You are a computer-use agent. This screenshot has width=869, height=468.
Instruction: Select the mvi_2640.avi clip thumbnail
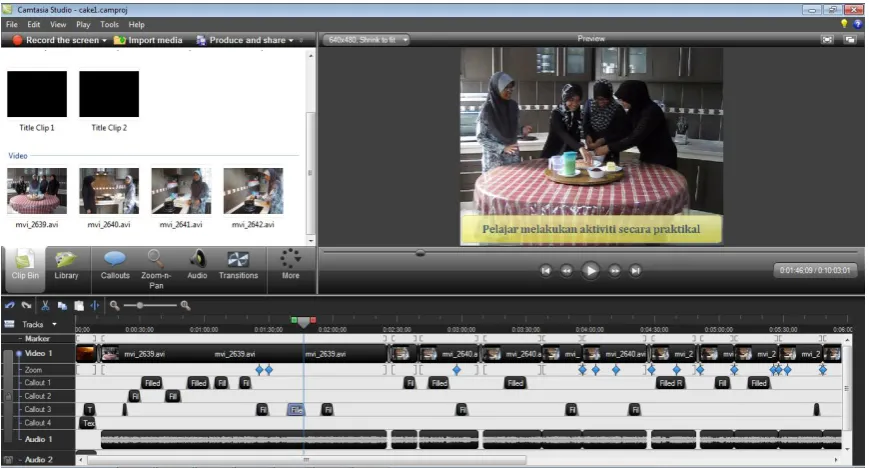pos(109,191)
